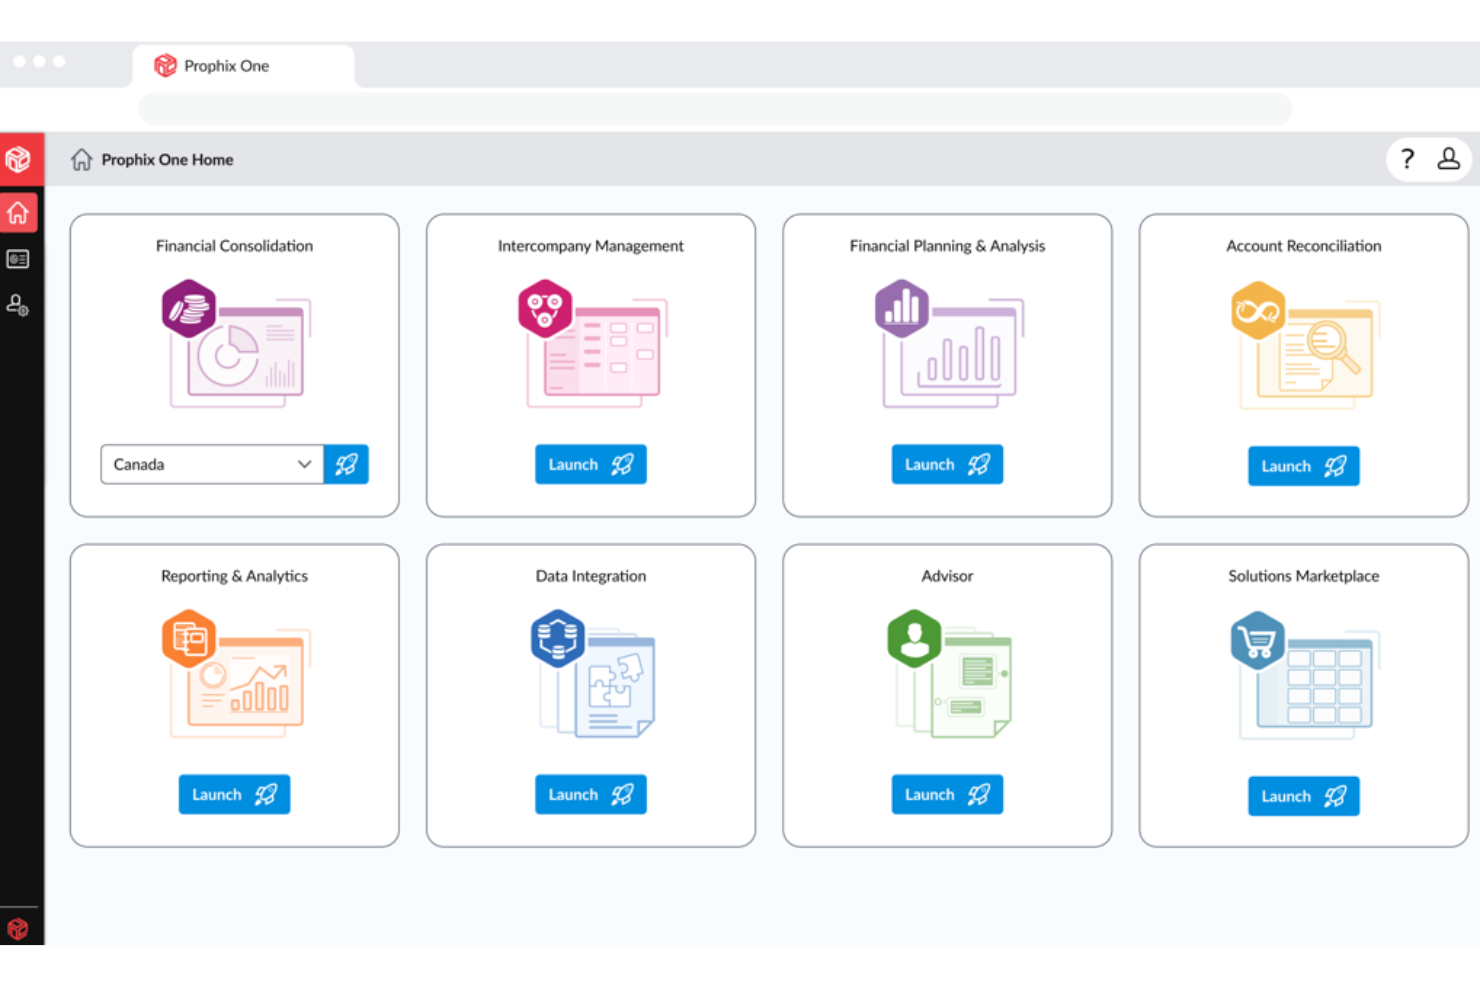The image size is (1480, 987).
Task: Launch Reporting & Analytics
Action: [x=234, y=794]
